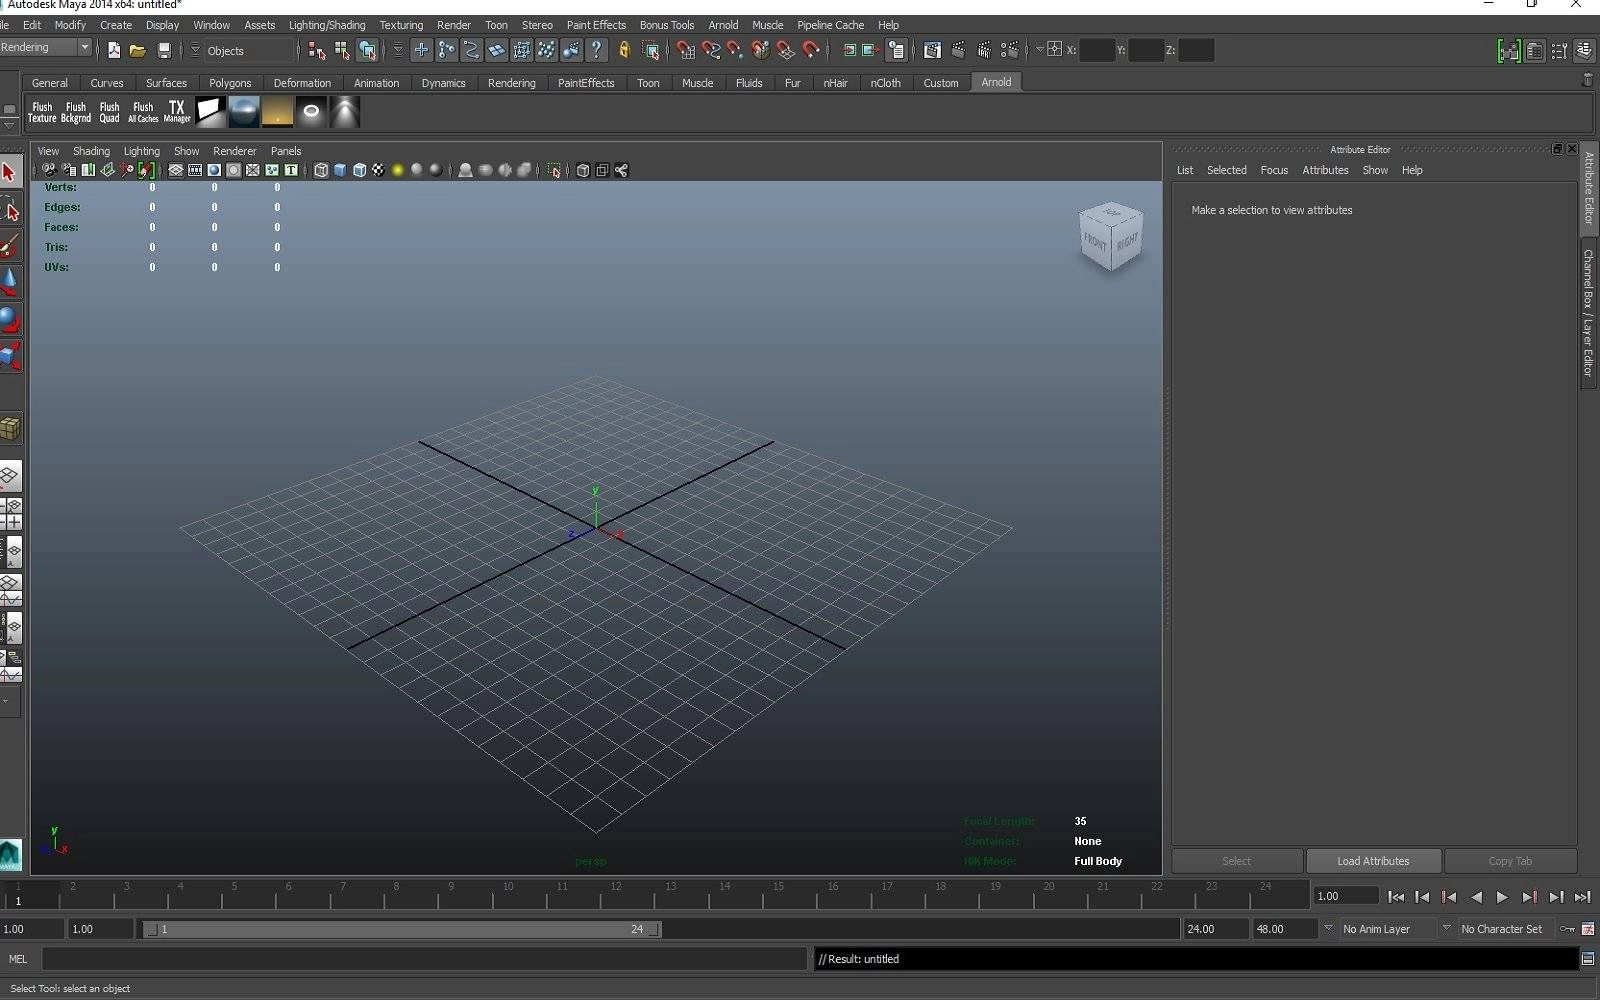Screen dimensions: 1600x1000
Task: Create Arnold area light from shelf
Action: (x=210, y=112)
